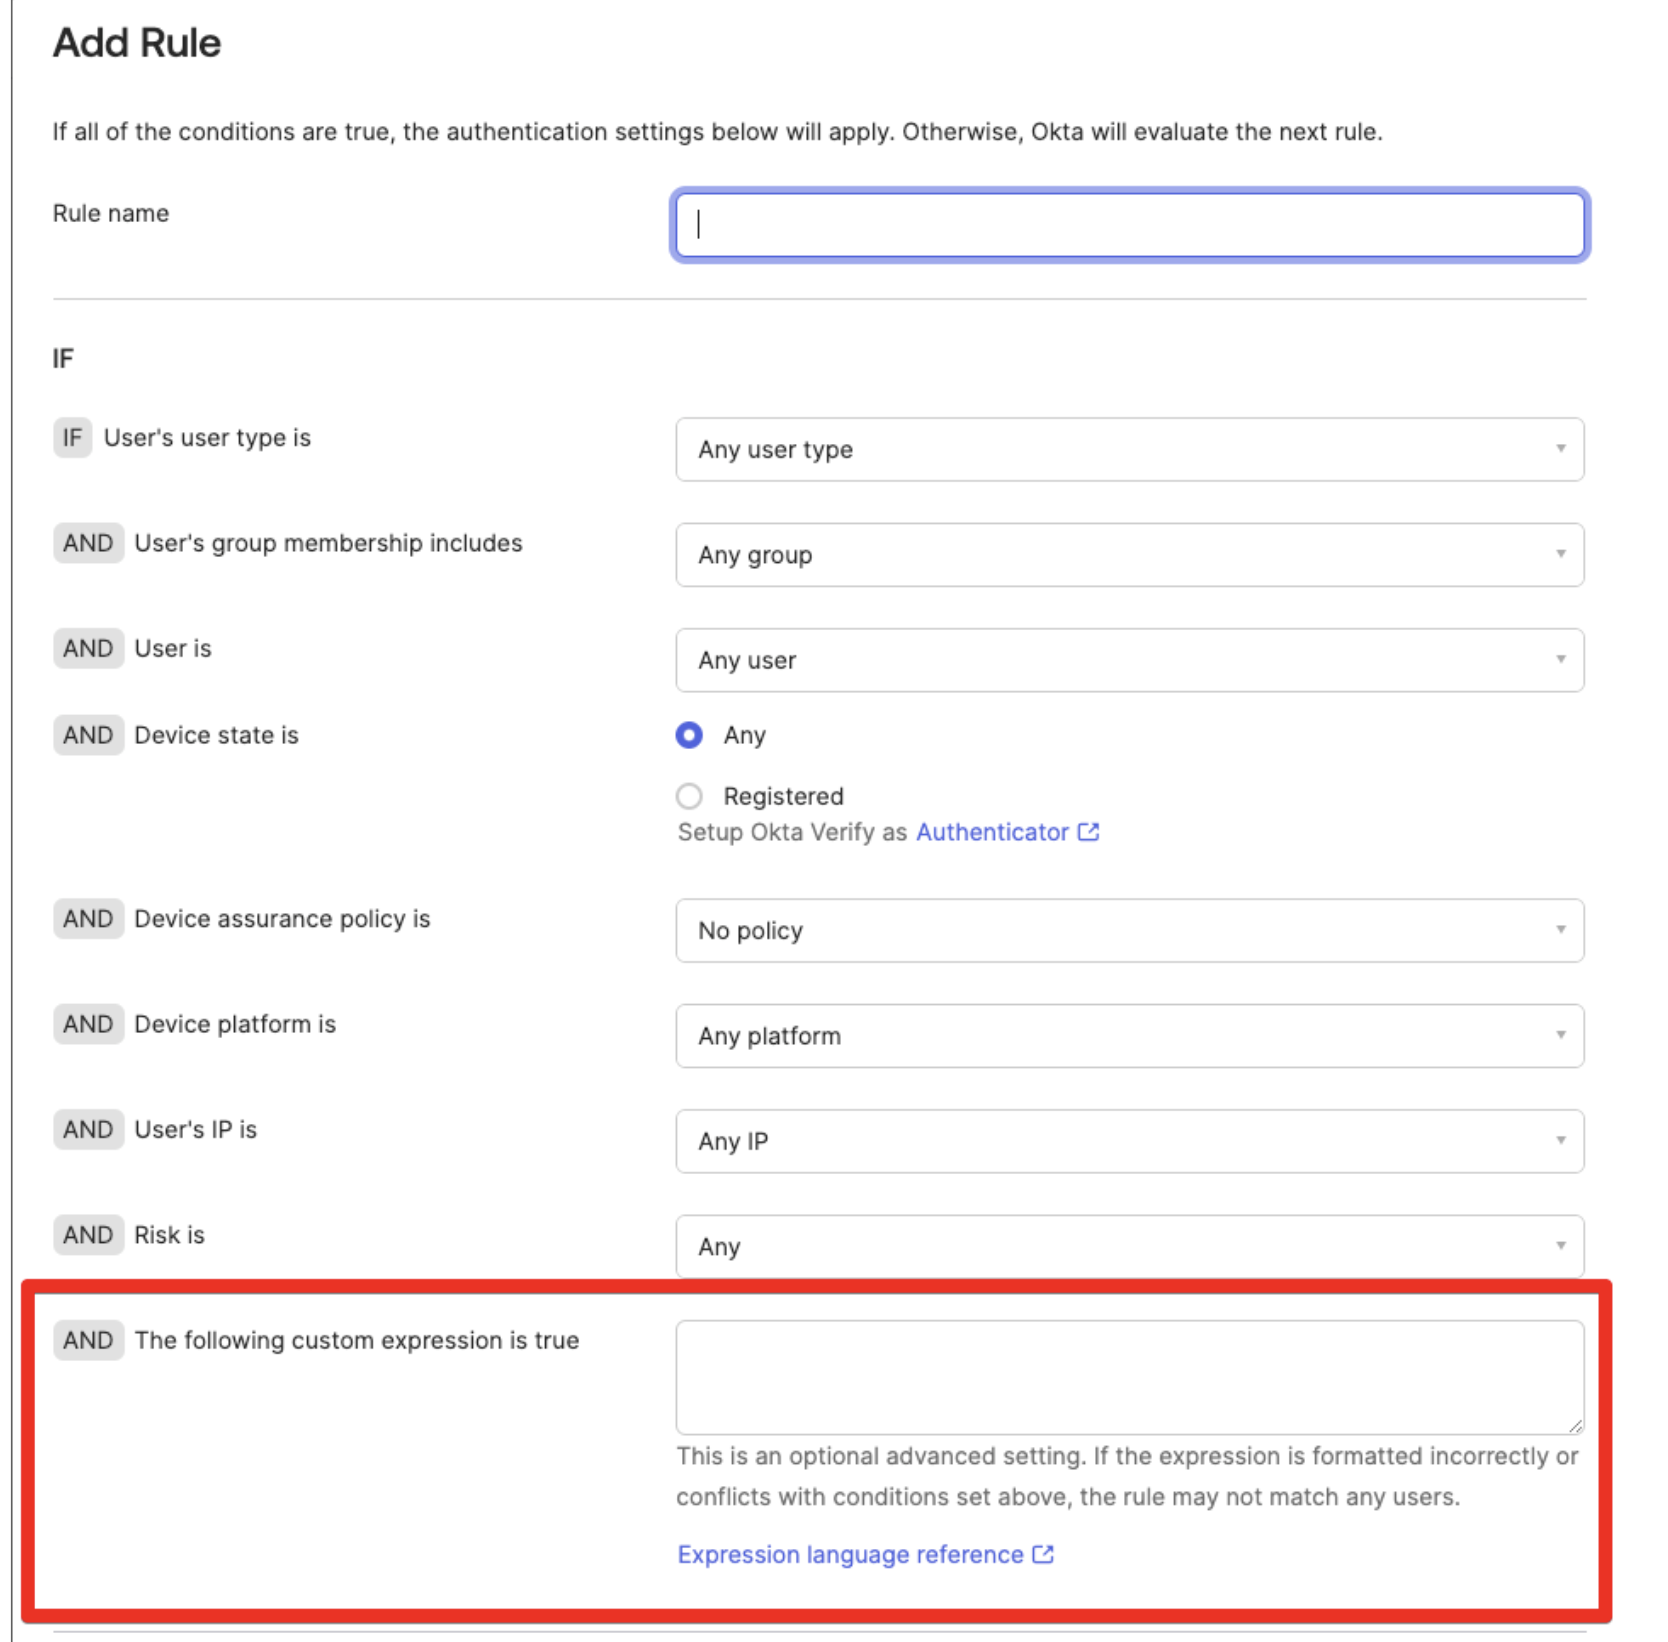1668x1642 pixels.
Task: Select the Registered device state option
Action: tap(689, 796)
